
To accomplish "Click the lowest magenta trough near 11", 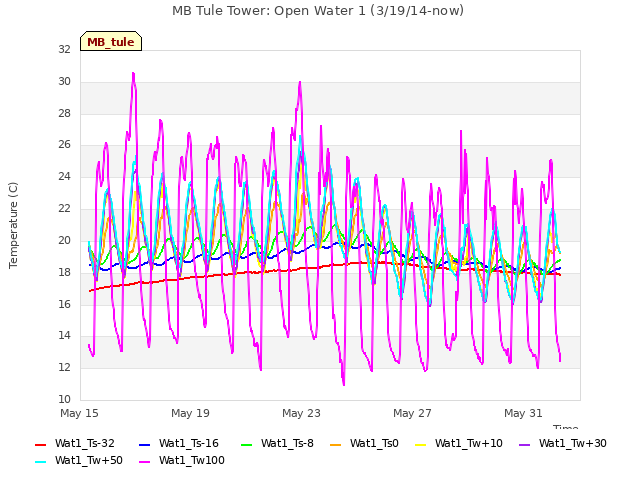I will tap(344, 384).
